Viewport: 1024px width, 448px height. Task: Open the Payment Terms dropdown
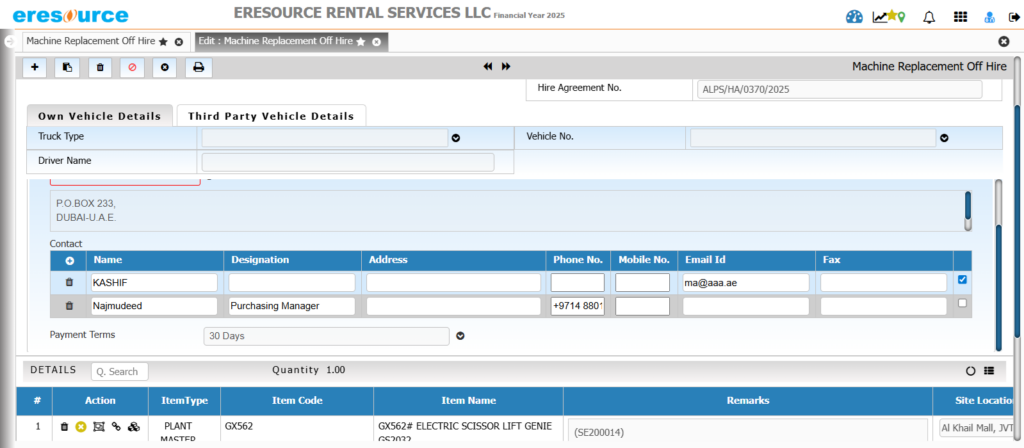click(x=461, y=336)
